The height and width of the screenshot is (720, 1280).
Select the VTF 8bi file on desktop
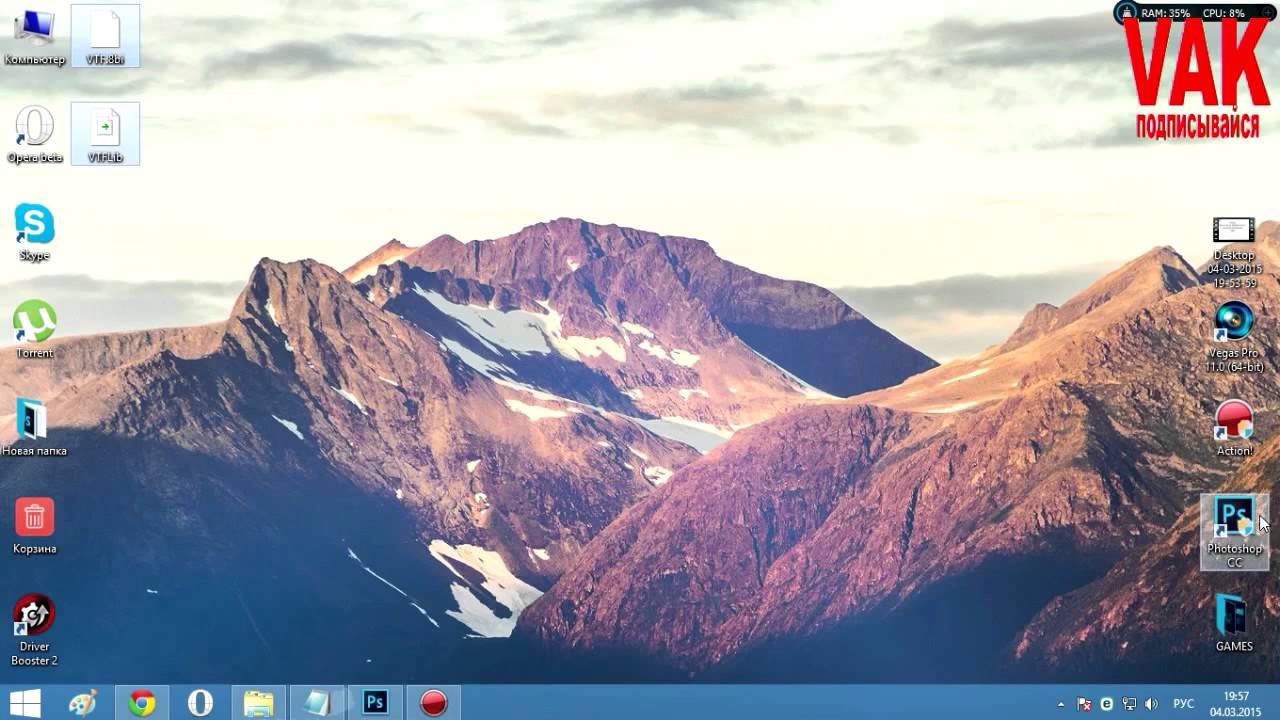tap(105, 36)
